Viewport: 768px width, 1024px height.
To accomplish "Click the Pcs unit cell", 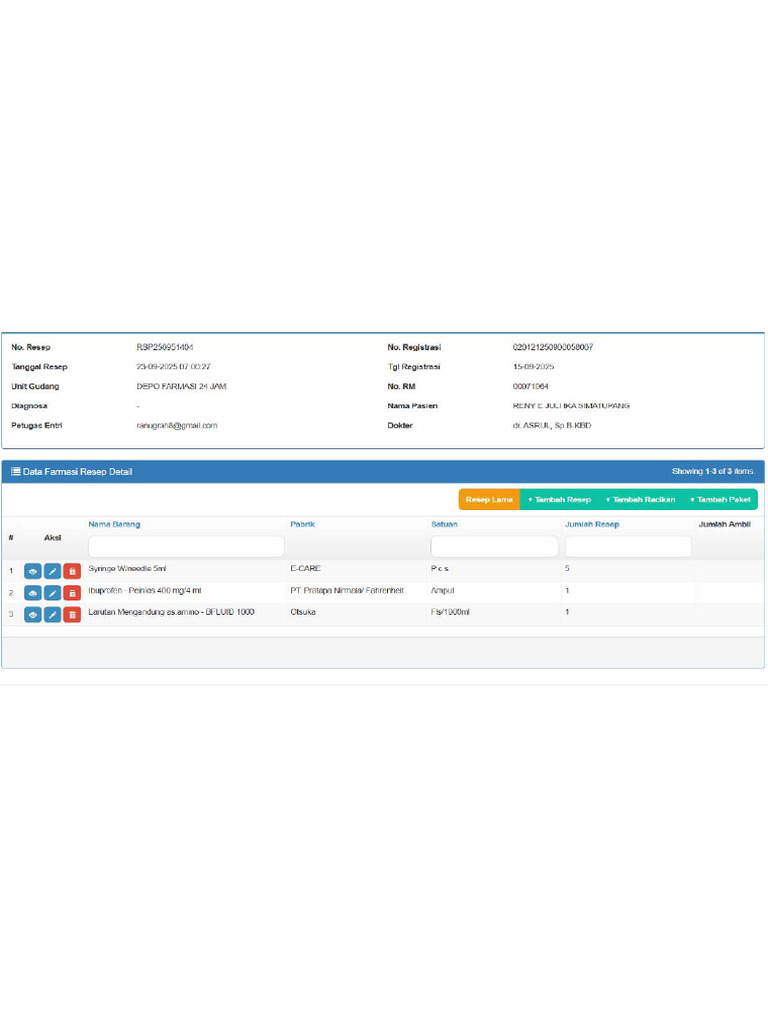I will (x=440, y=569).
